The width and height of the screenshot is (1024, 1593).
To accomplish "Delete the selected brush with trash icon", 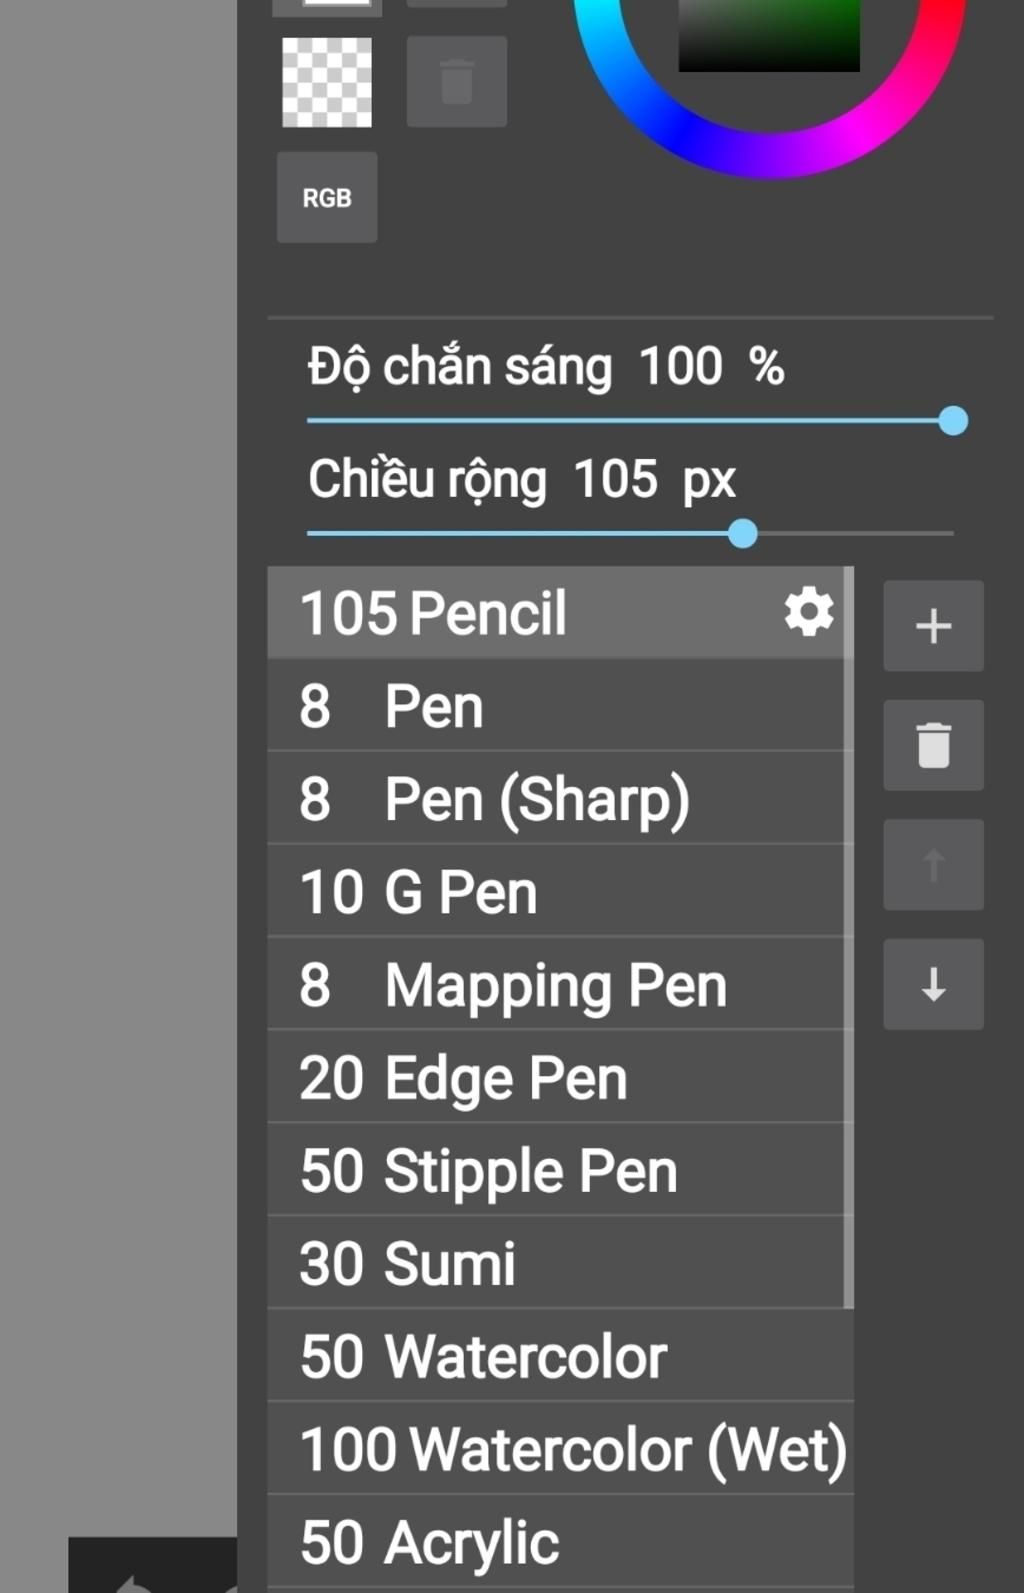I will 933,745.
